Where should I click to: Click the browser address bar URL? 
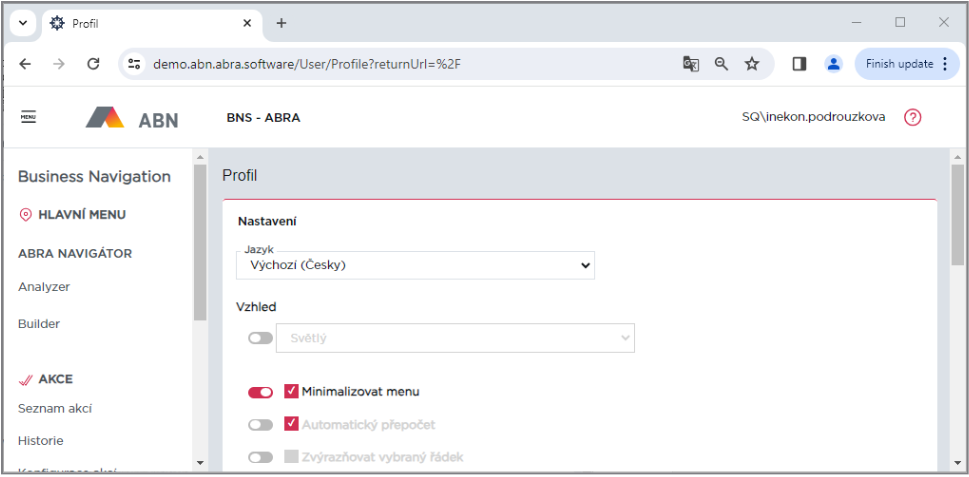[x=307, y=64]
